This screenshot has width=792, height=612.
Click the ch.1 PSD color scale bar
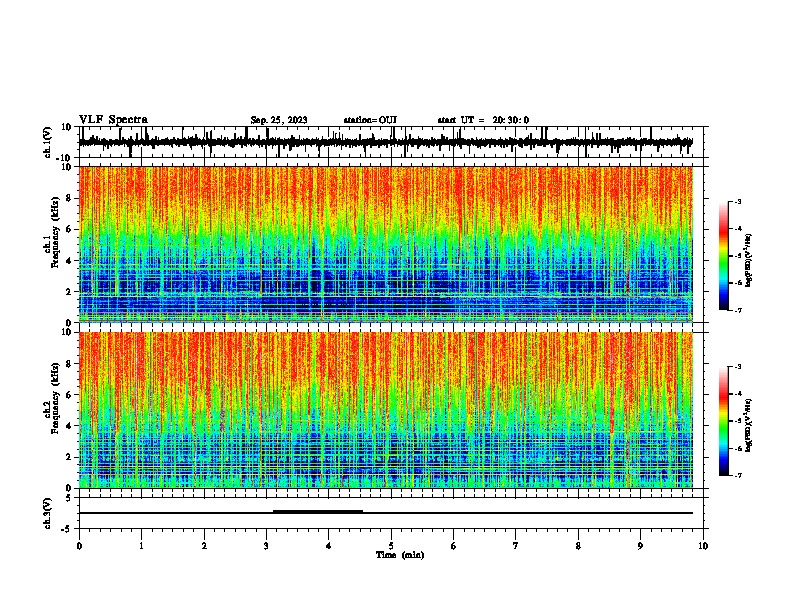click(723, 256)
